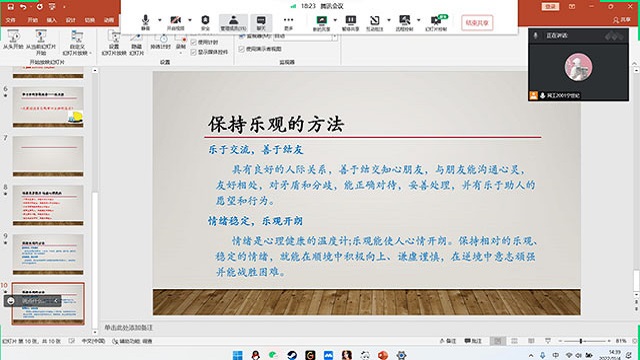
Task: Click the 81% zoom level
Action: coord(621,341)
